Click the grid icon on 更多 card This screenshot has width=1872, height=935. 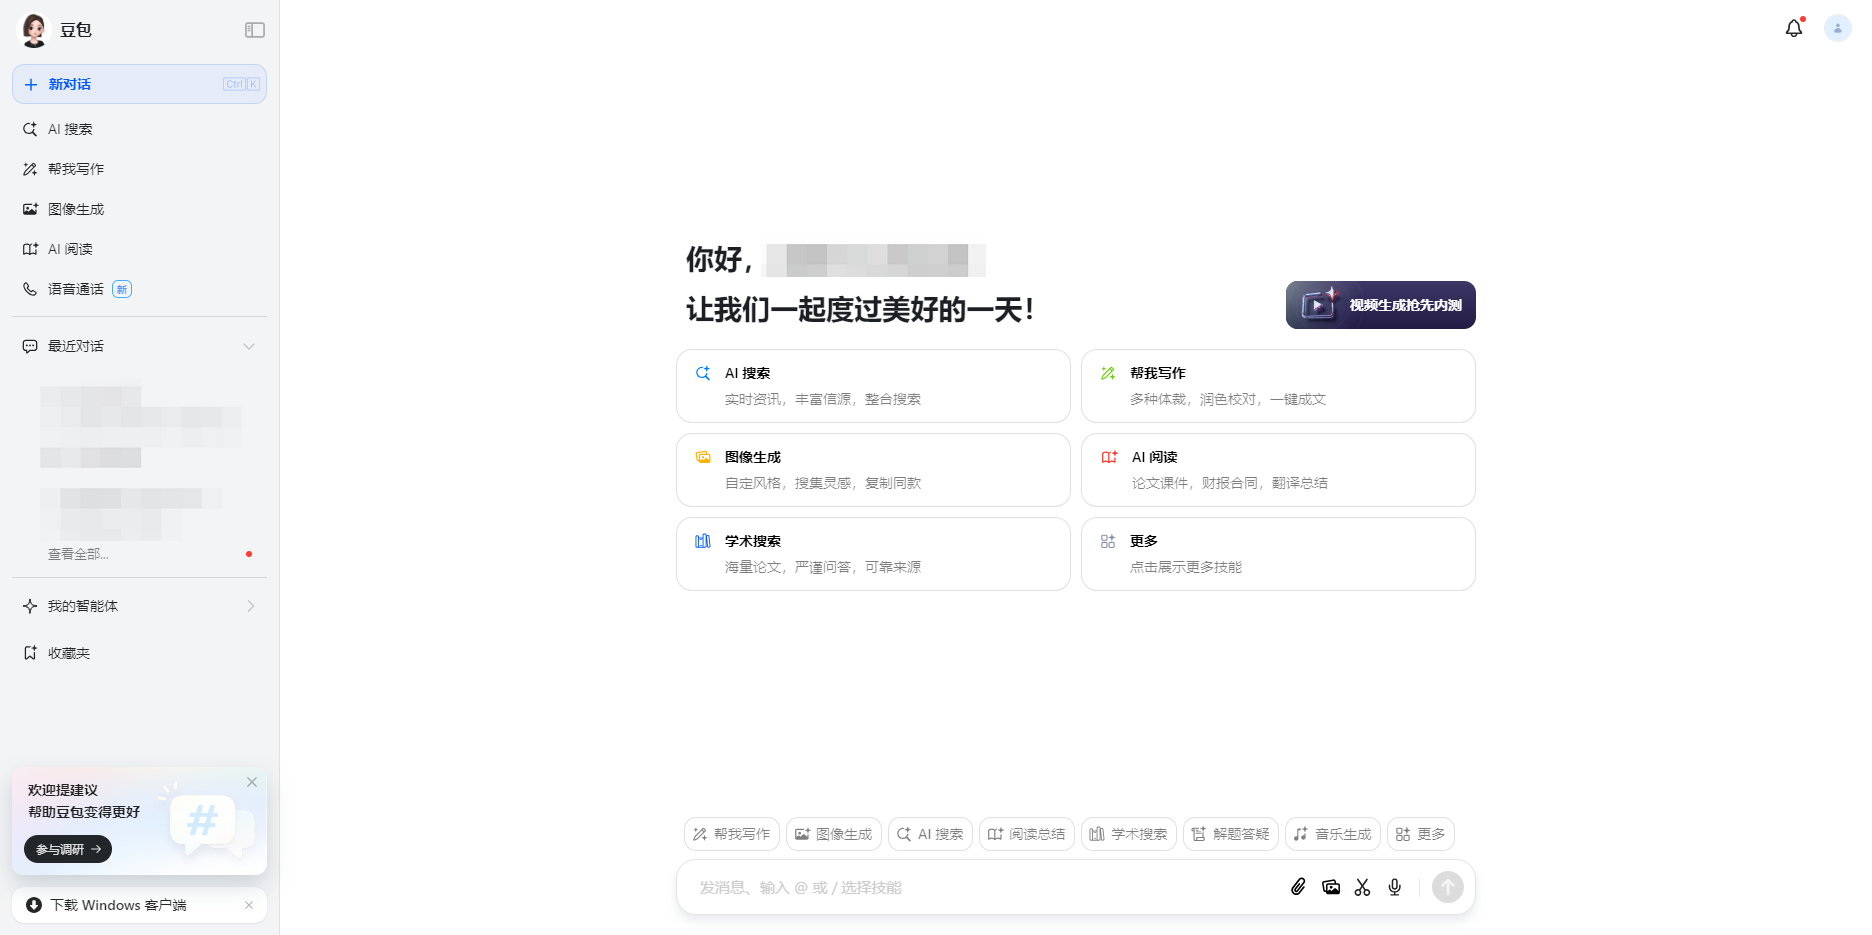[1108, 541]
